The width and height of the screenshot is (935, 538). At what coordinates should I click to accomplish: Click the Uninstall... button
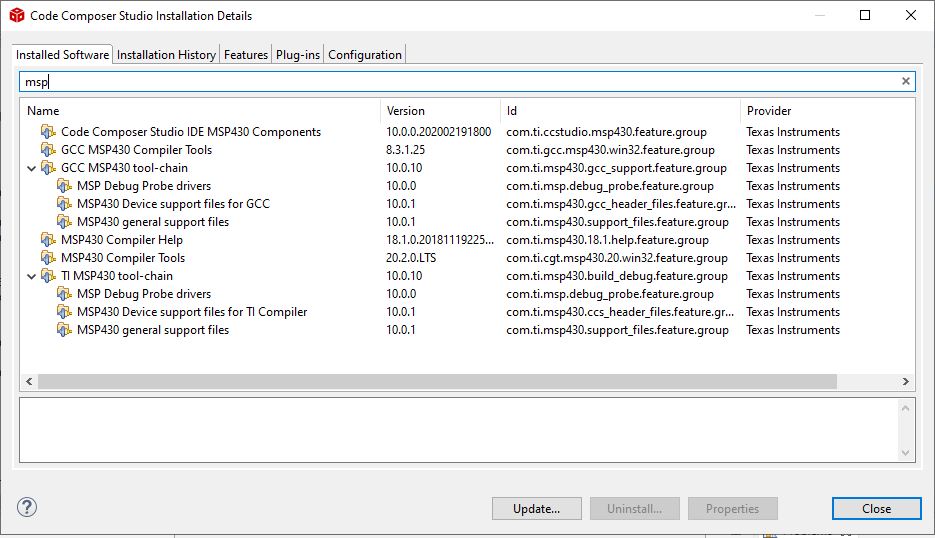pos(634,509)
